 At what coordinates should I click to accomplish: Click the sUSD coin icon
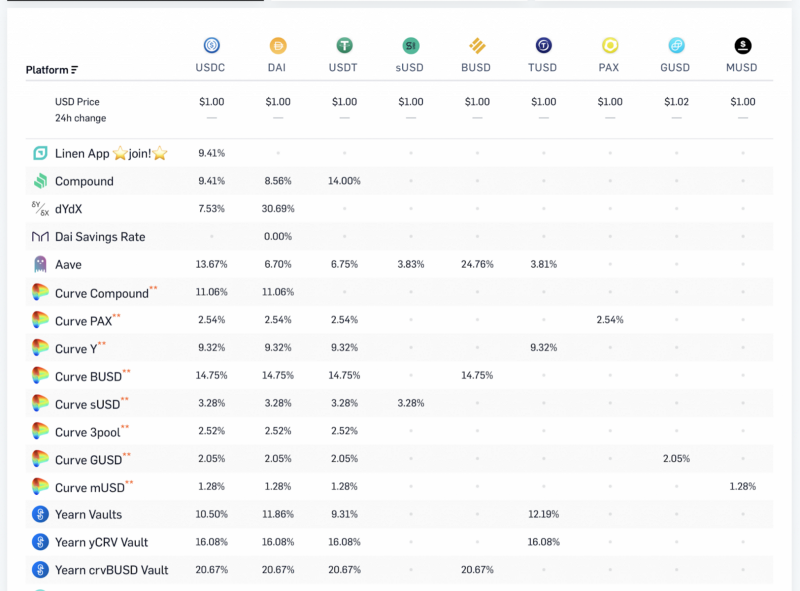[411, 45]
